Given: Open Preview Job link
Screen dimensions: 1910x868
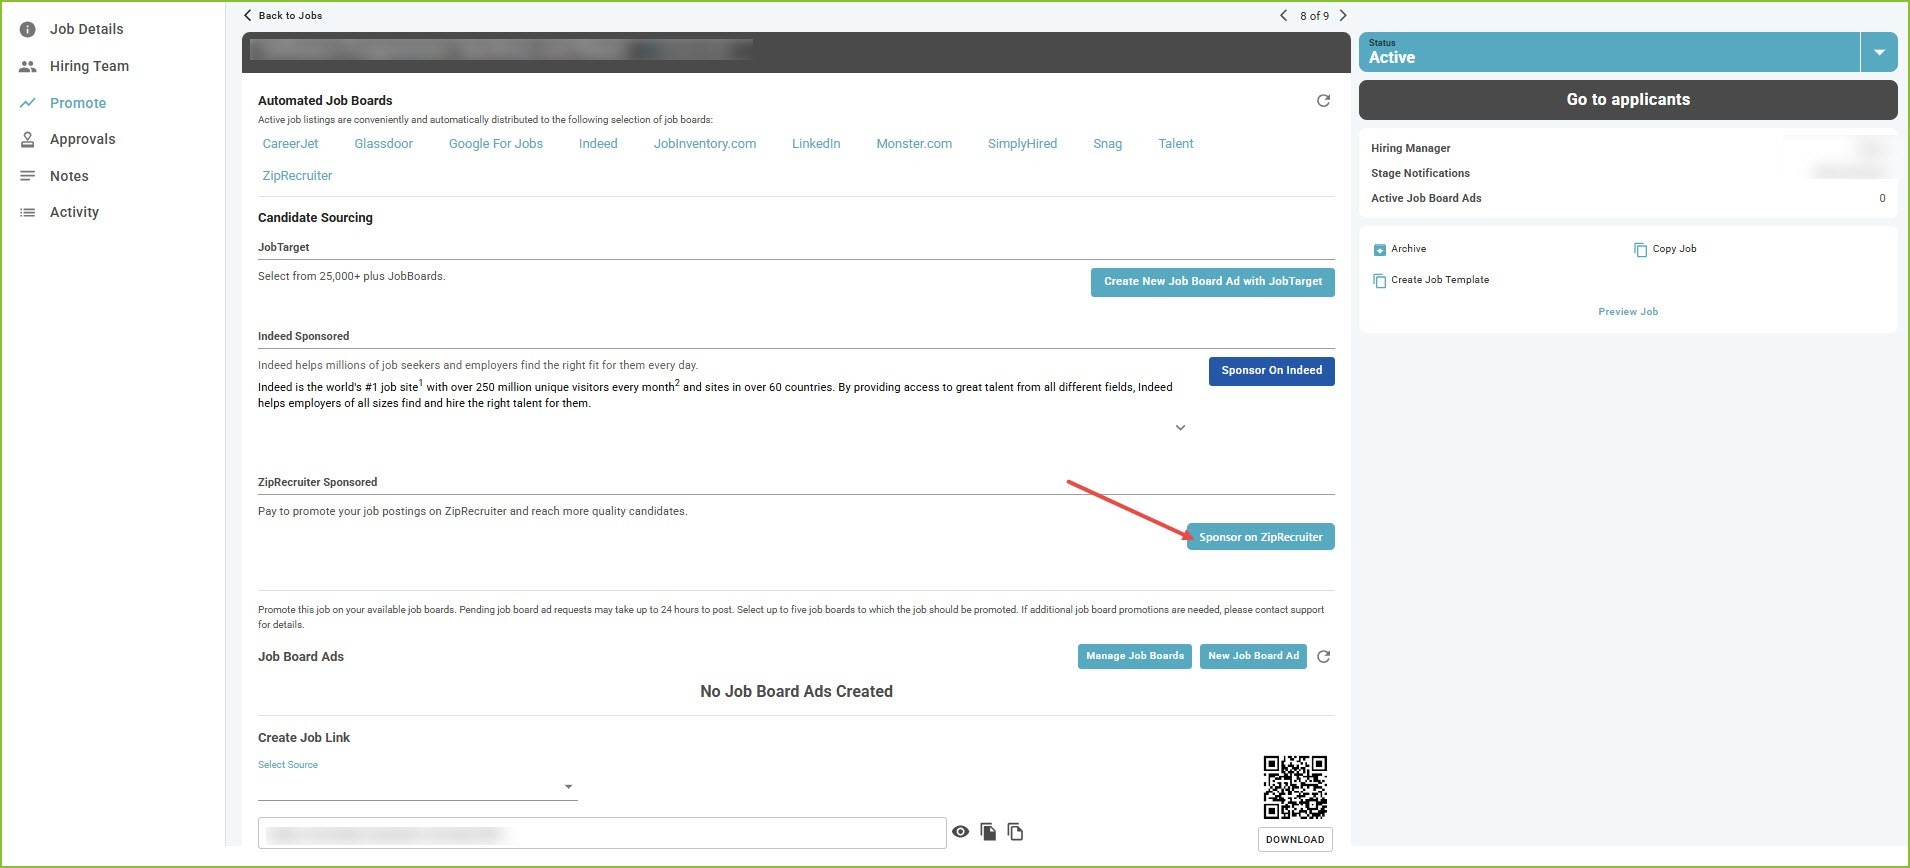Looking at the screenshot, I should coord(1628,312).
